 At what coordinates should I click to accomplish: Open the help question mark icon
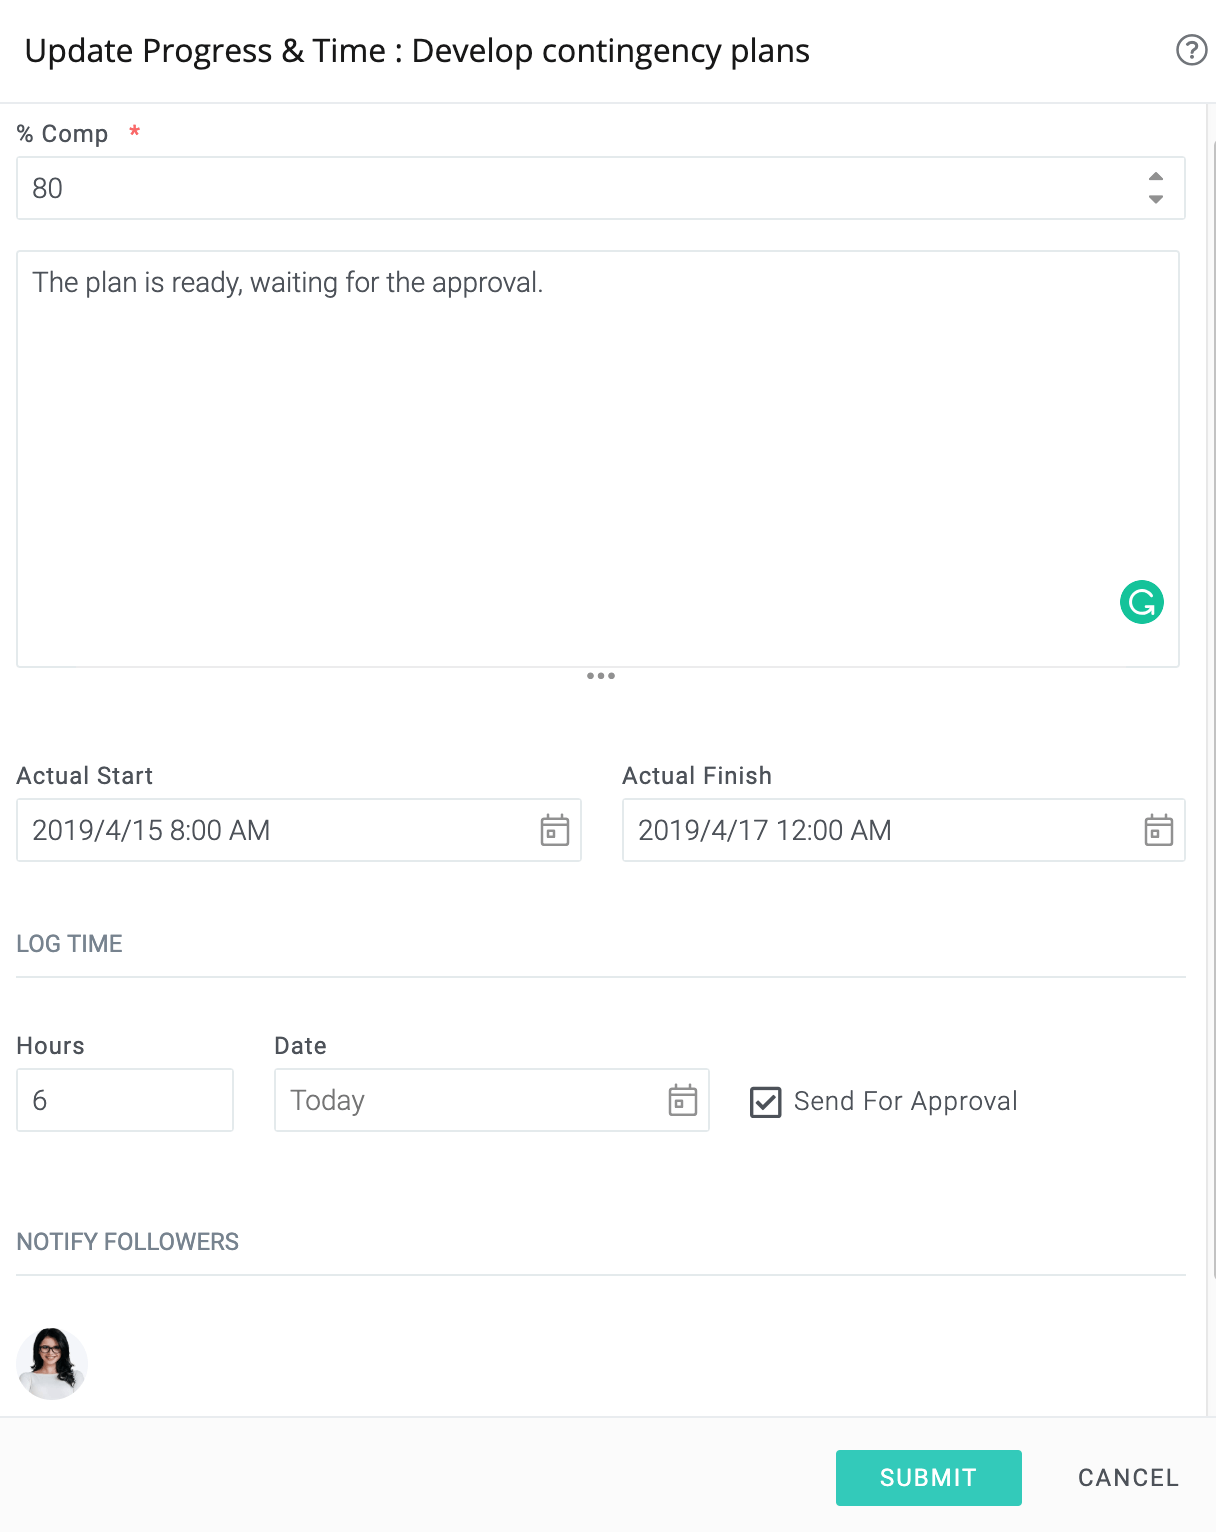tap(1191, 50)
